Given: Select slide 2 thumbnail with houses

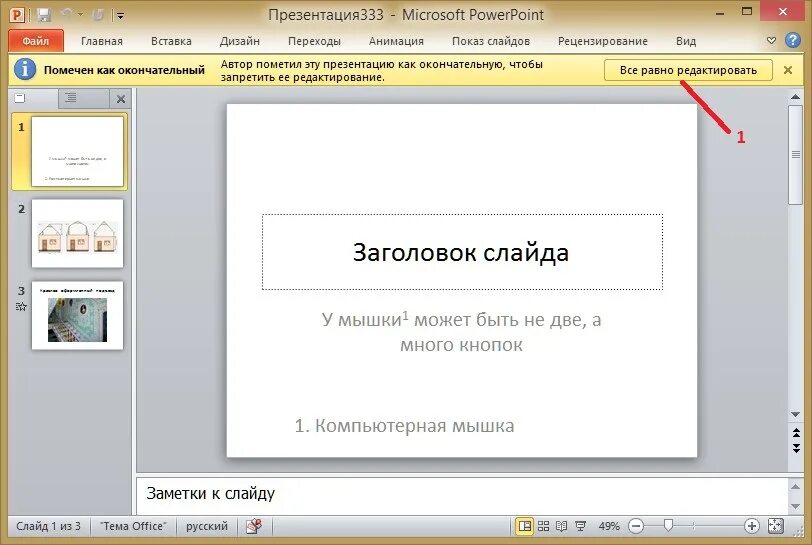Looking at the screenshot, I should tap(78, 233).
